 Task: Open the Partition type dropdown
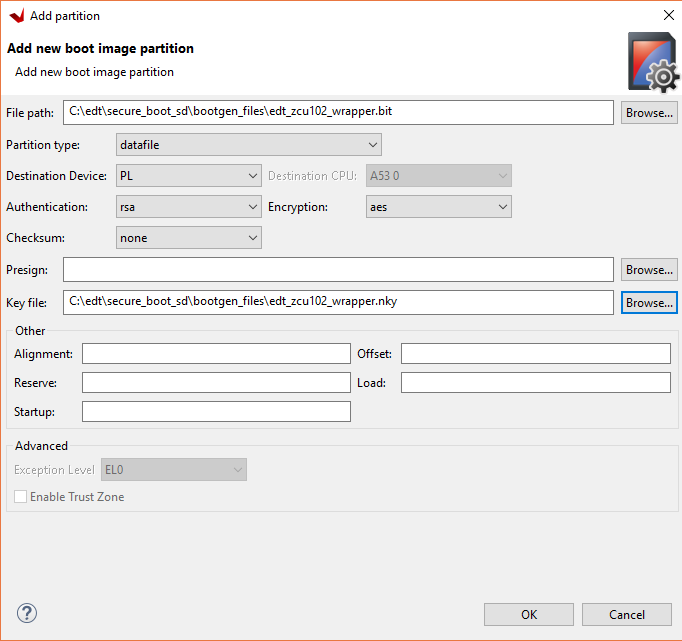(x=249, y=145)
